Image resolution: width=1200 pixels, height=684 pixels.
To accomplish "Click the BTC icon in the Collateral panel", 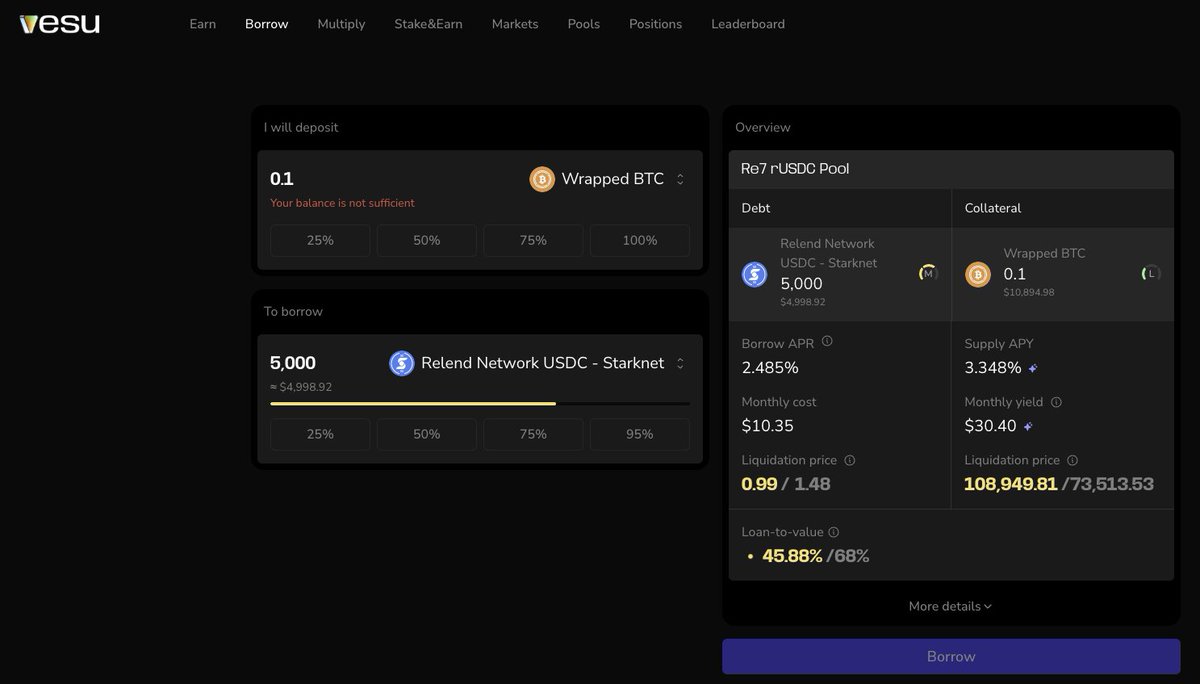I will (x=977, y=274).
